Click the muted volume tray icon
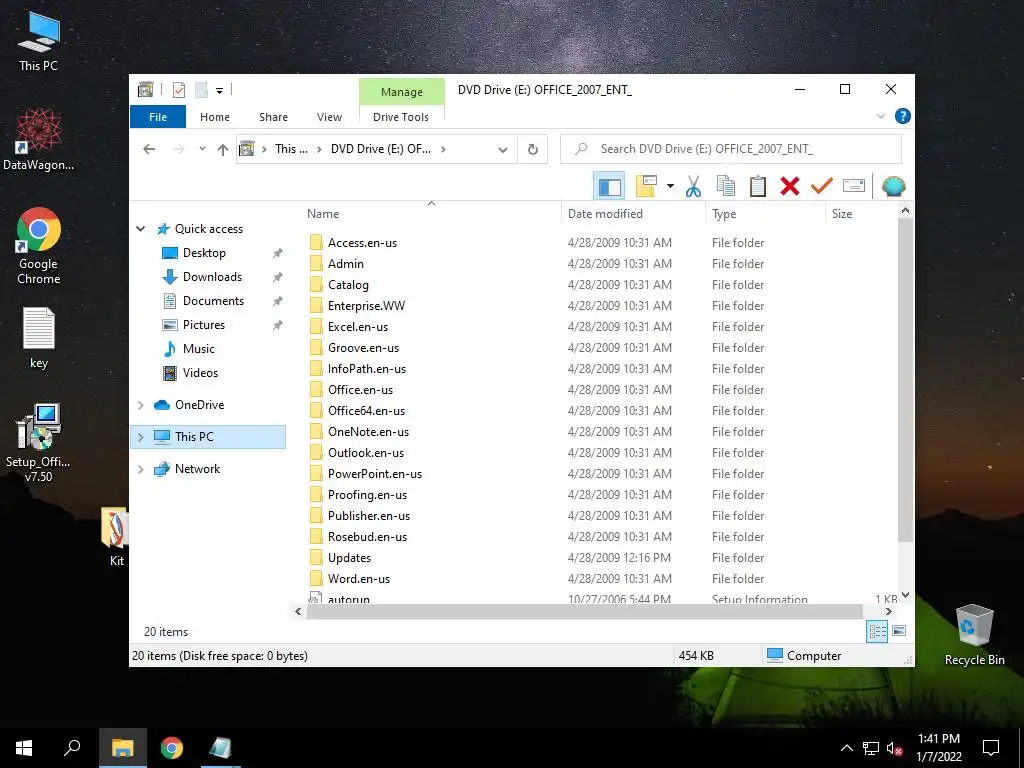The width and height of the screenshot is (1024, 768). (894, 748)
